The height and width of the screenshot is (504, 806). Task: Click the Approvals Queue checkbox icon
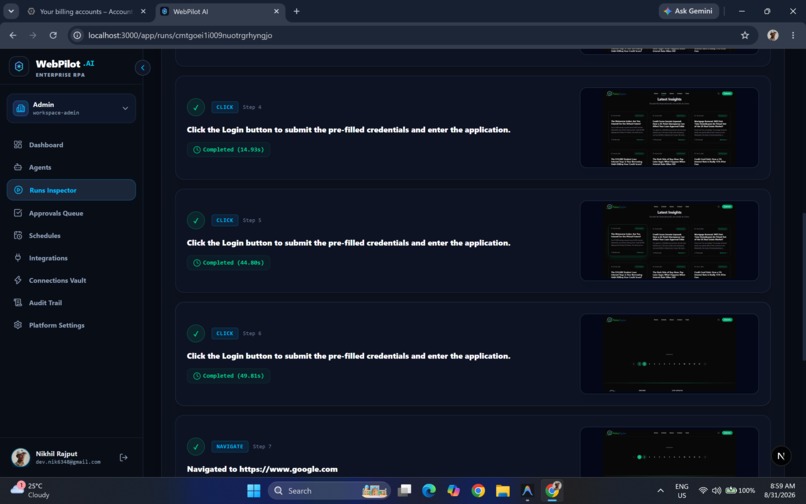[18, 213]
